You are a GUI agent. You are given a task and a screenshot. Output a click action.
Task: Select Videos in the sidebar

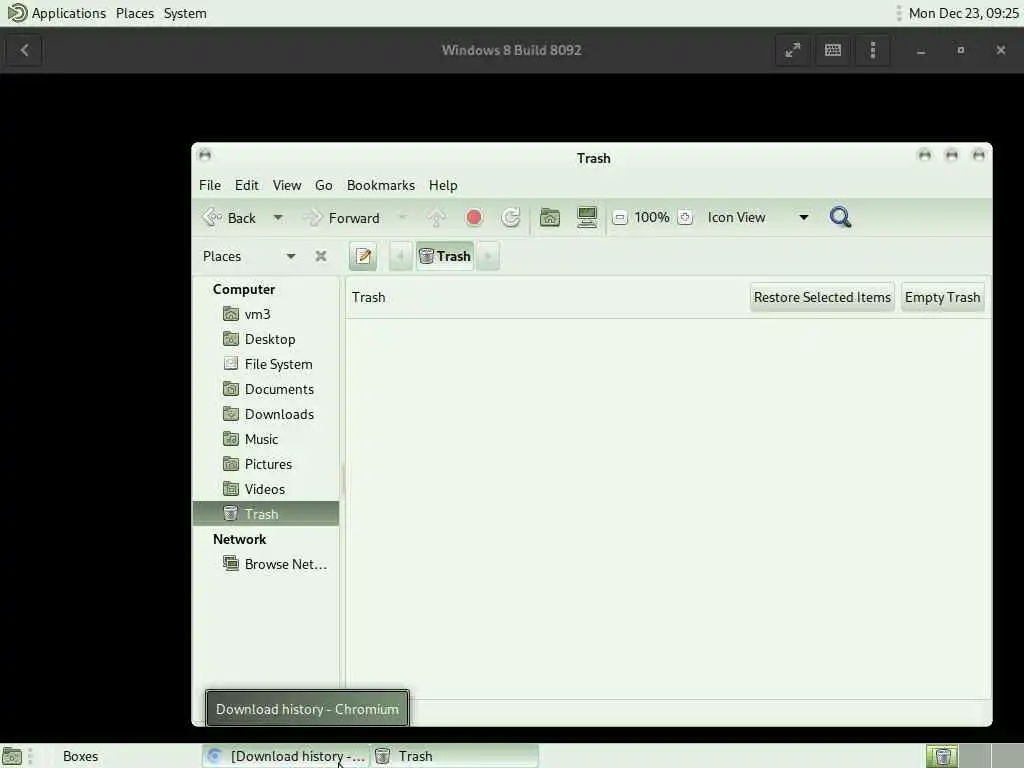pos(266,489)
